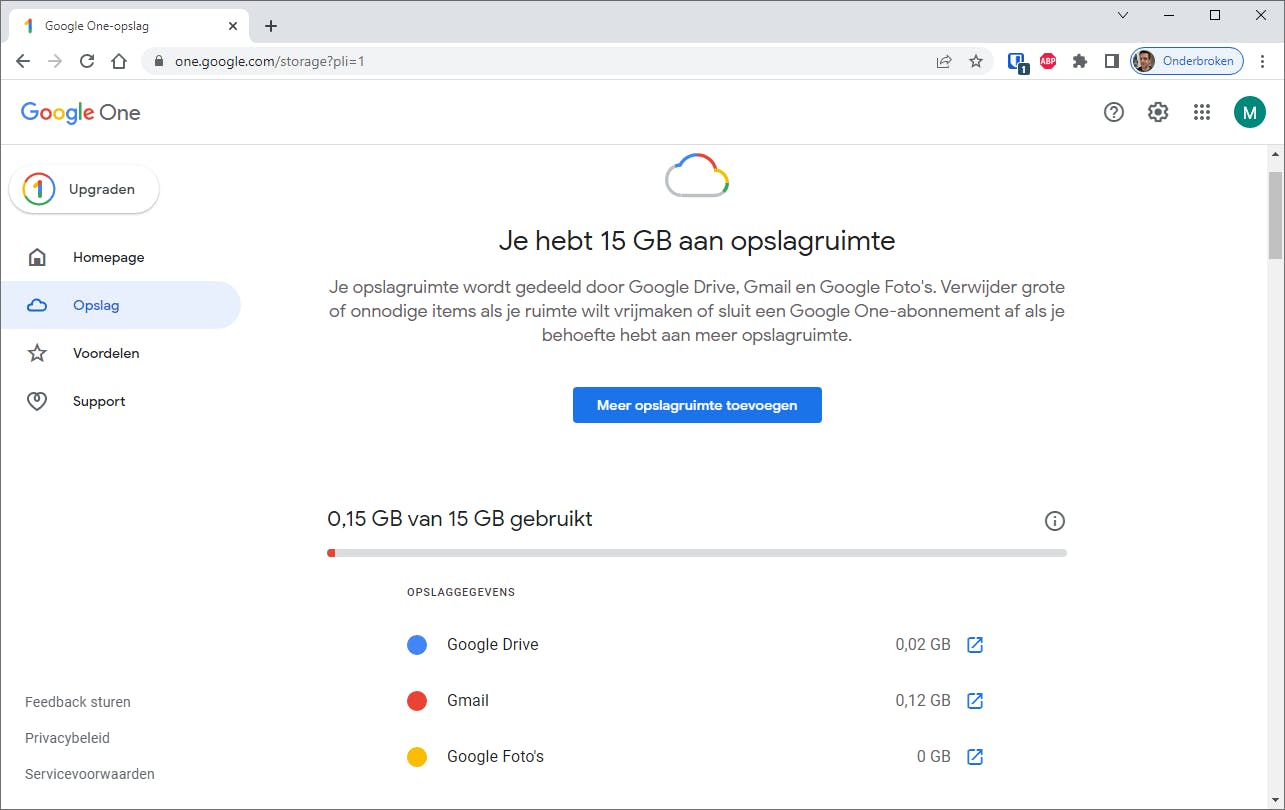Click the AdBlock Plus extension icon
Image resolution: width=1285 pixels, height=810 pixels.
coord(1048,61)
